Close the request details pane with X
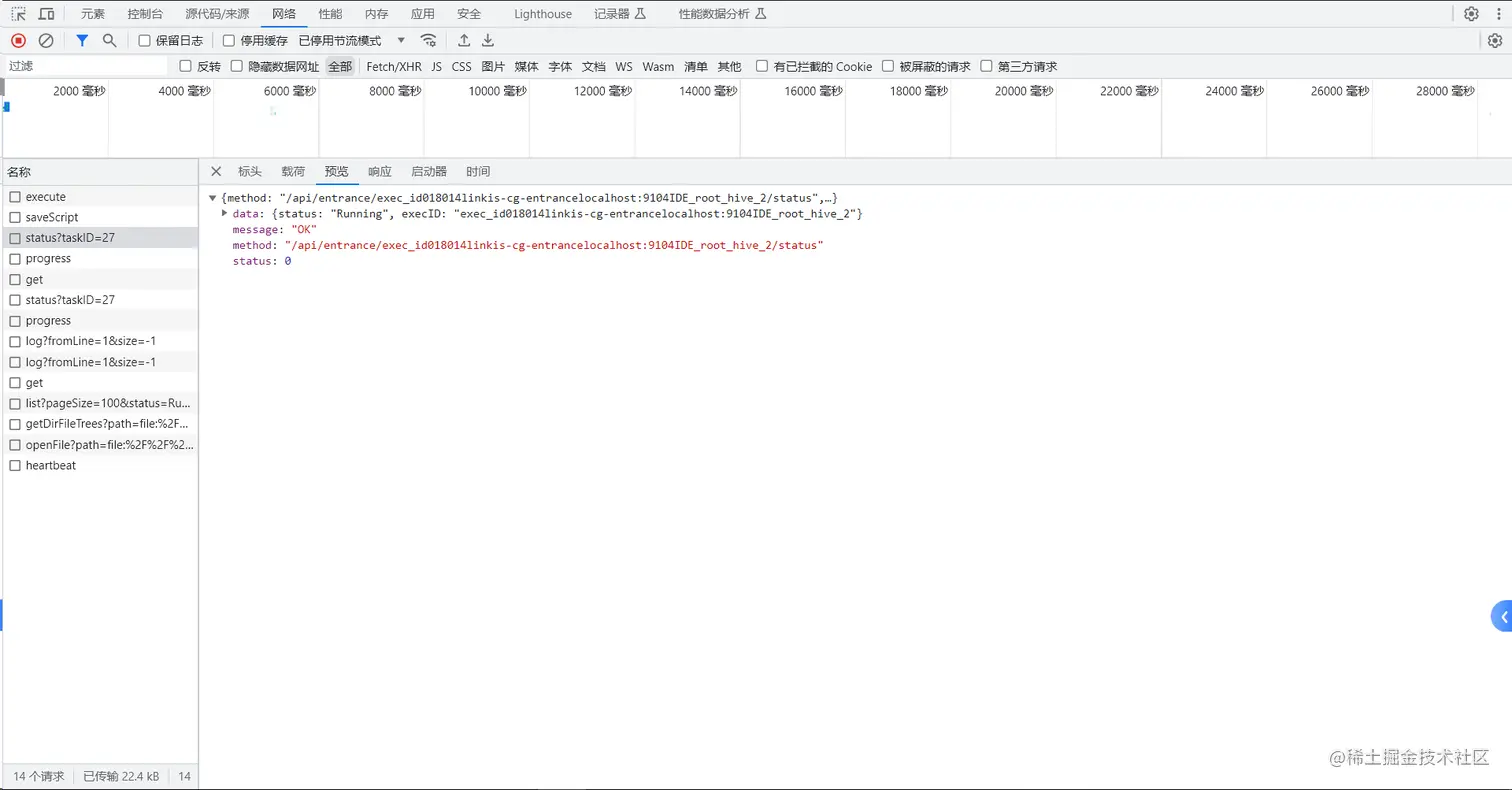This screenshot has height=790, width=1512. tap(216, 171)
